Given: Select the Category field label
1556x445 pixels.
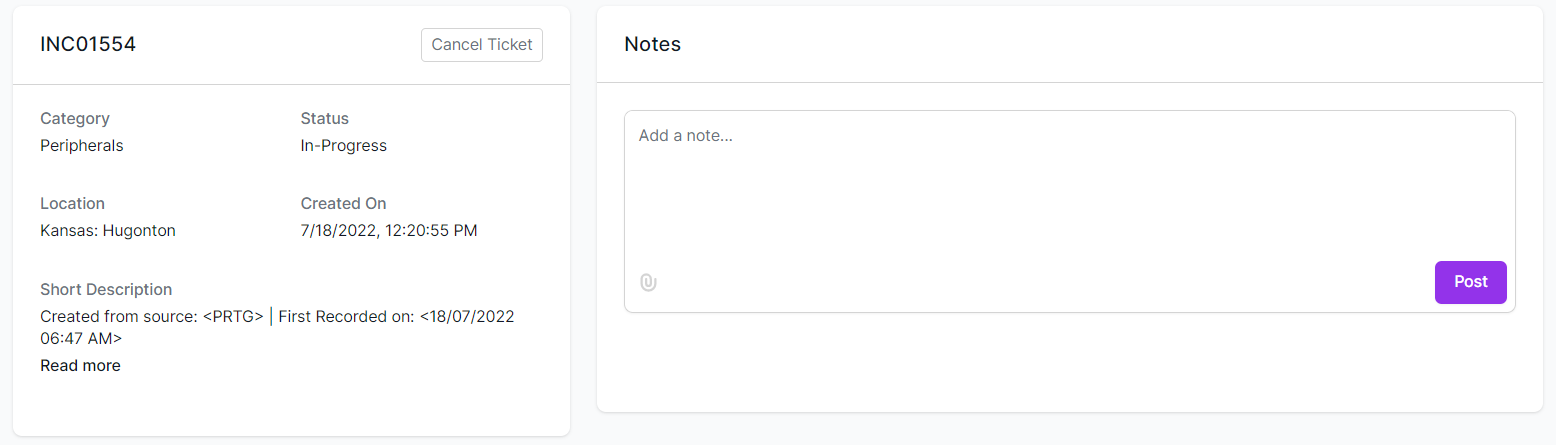Looking at the screenshot, I should click(x=75, y=118).
